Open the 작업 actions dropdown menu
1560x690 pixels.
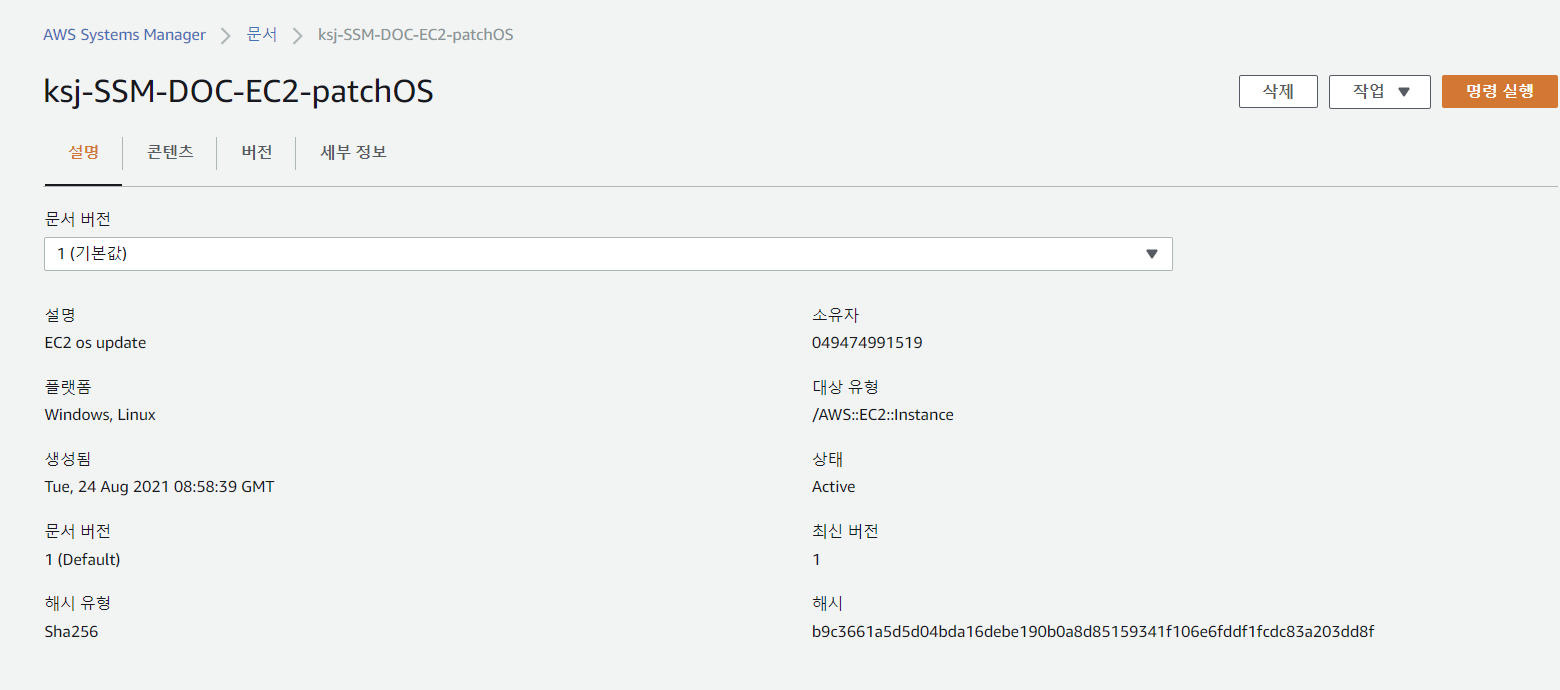click(x=1379, y=91)
